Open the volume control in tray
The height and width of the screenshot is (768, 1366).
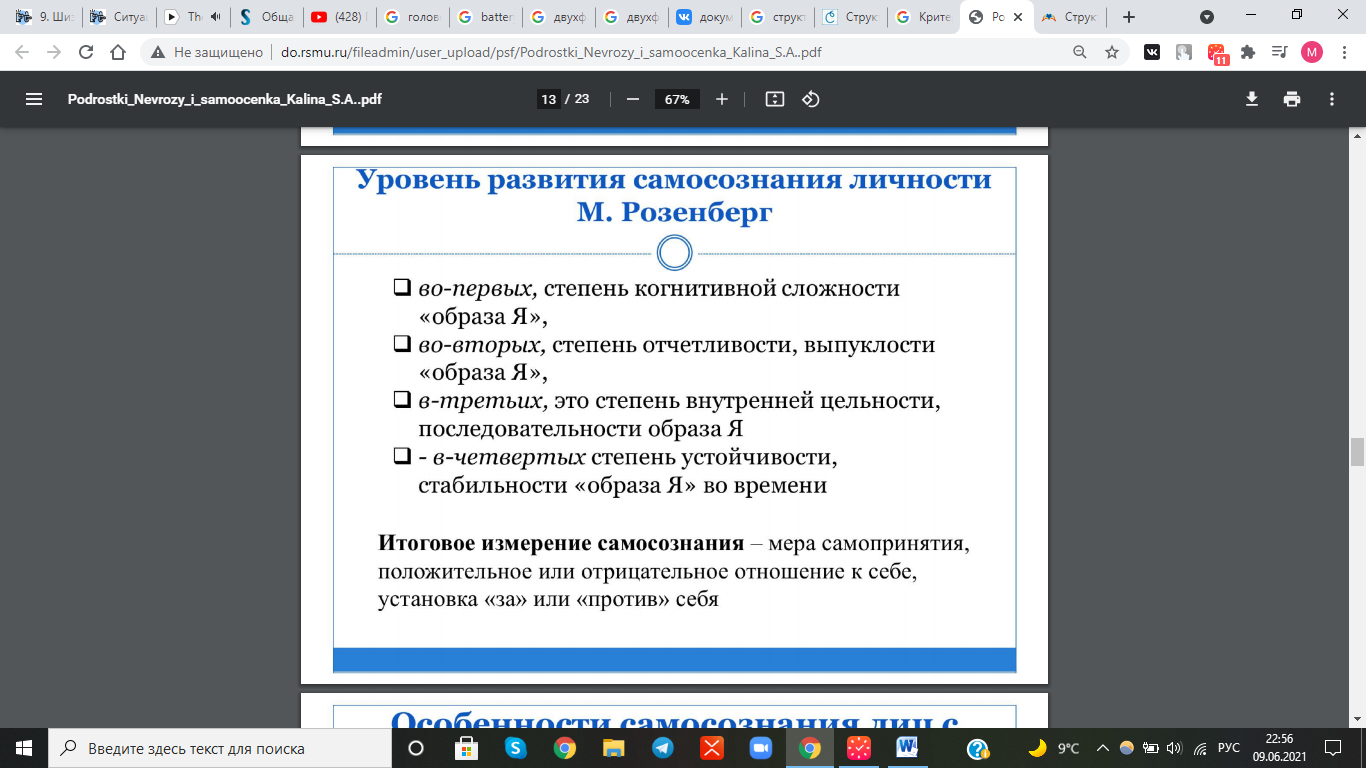pyautogui.click(x=1174, y=748)
